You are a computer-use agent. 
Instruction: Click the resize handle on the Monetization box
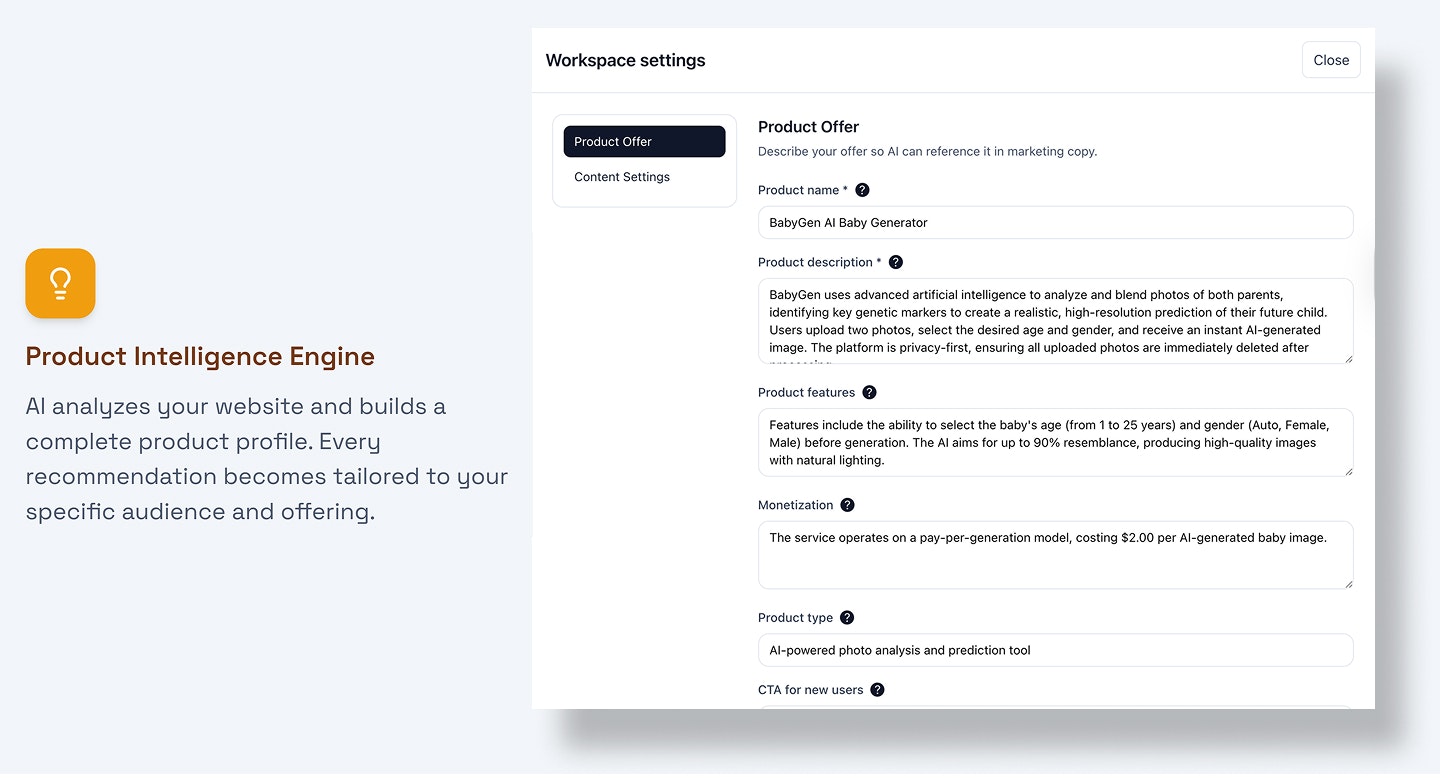(x=1348, y=586)
